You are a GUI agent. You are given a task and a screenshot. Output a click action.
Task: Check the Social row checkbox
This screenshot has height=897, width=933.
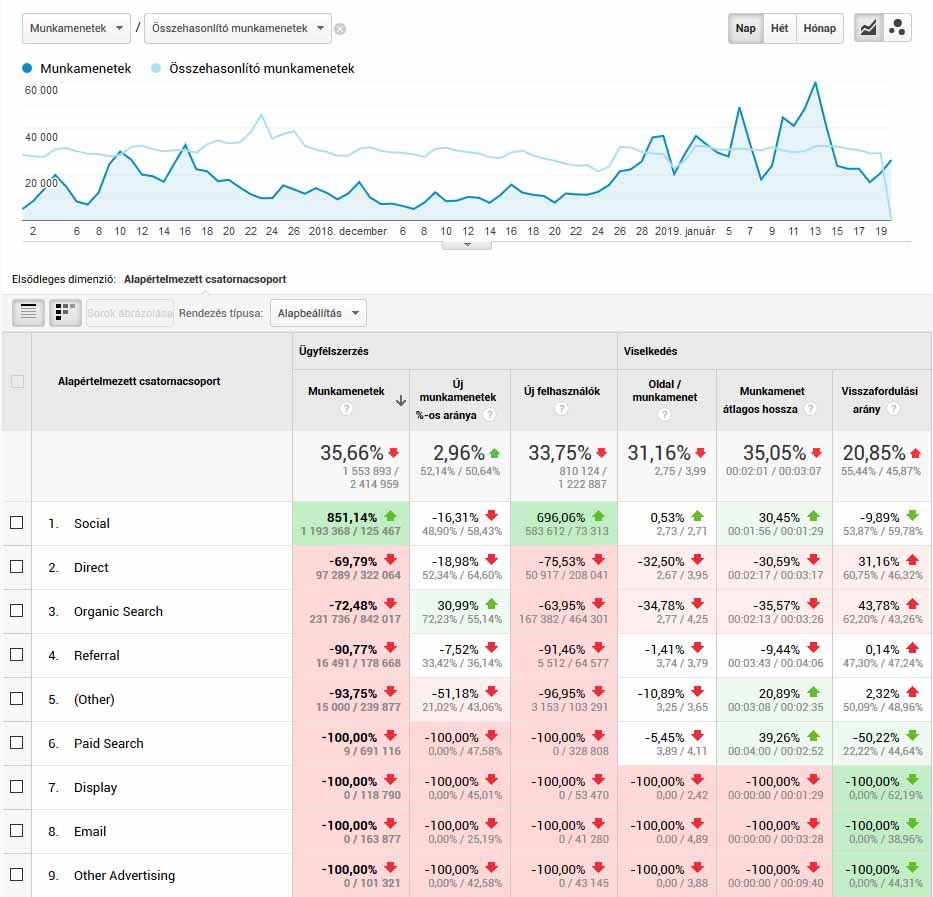16,523
